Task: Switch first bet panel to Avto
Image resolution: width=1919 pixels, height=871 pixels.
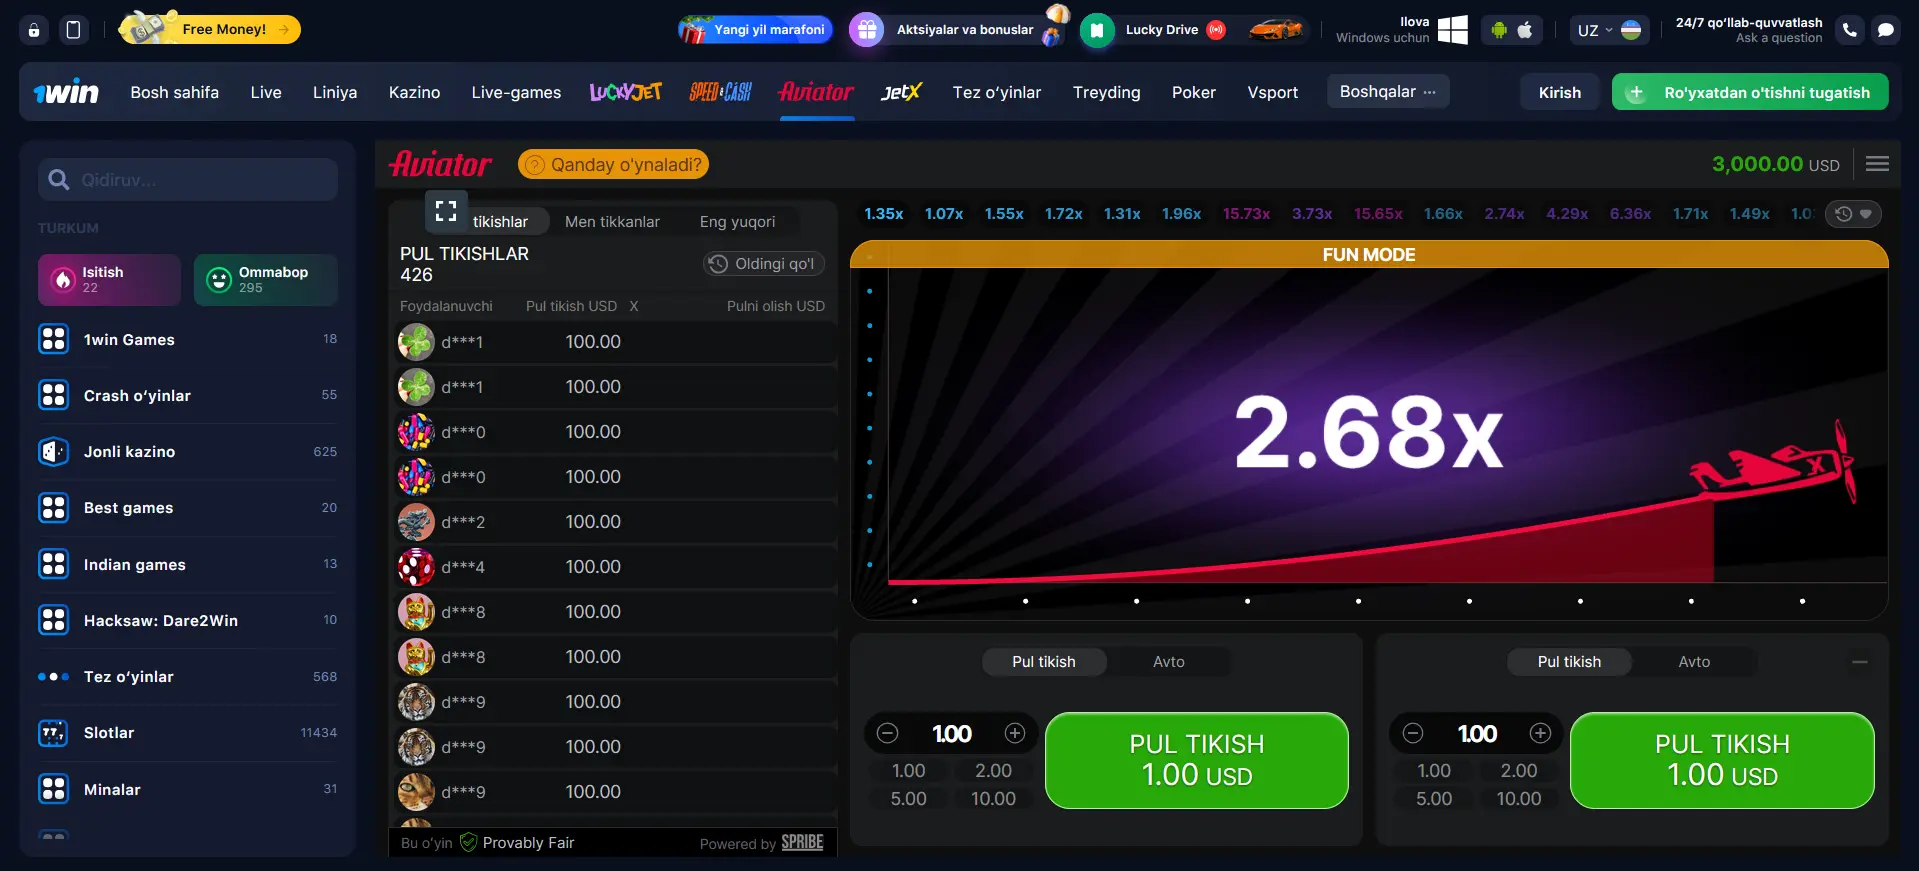Action: click(x=1168, y=662)
